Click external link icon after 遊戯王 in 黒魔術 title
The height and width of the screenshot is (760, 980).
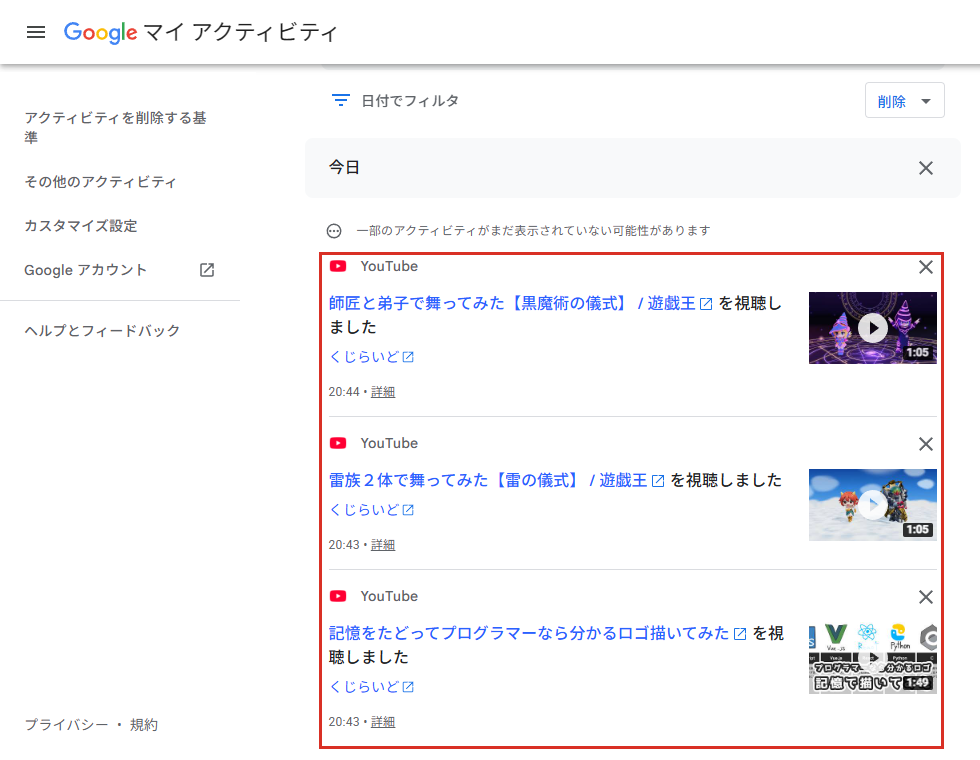click(706, 304)
